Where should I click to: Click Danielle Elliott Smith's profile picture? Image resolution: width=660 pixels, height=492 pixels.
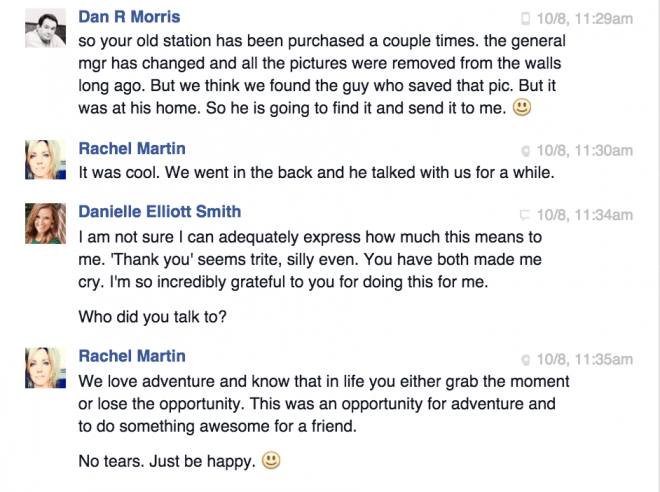click(x=45, y=223)
